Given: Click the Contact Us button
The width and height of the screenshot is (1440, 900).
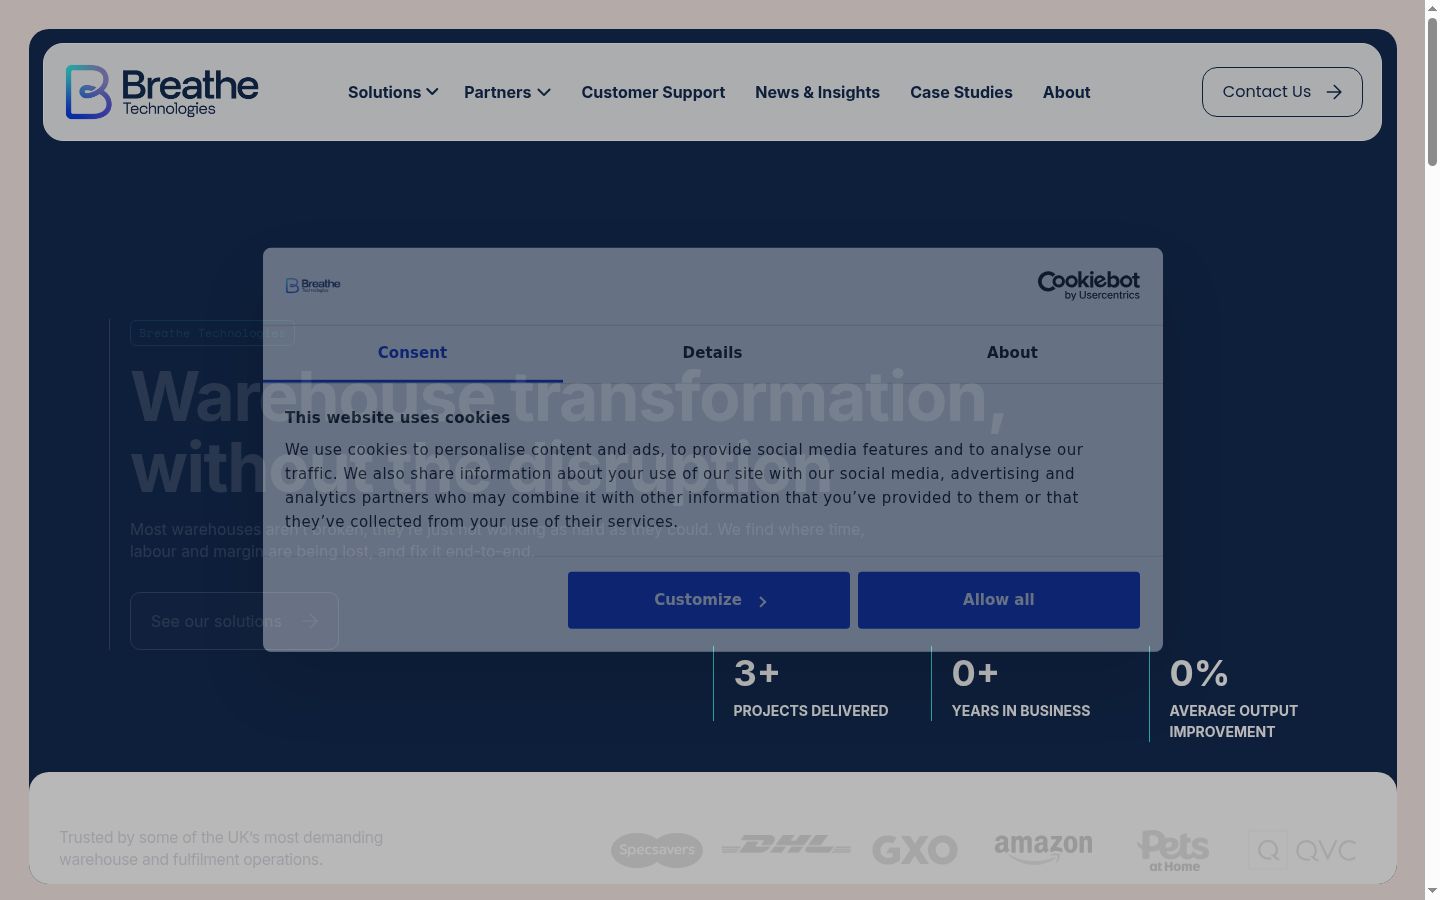Looking at the screenshot, I should tap(1282, 92).
